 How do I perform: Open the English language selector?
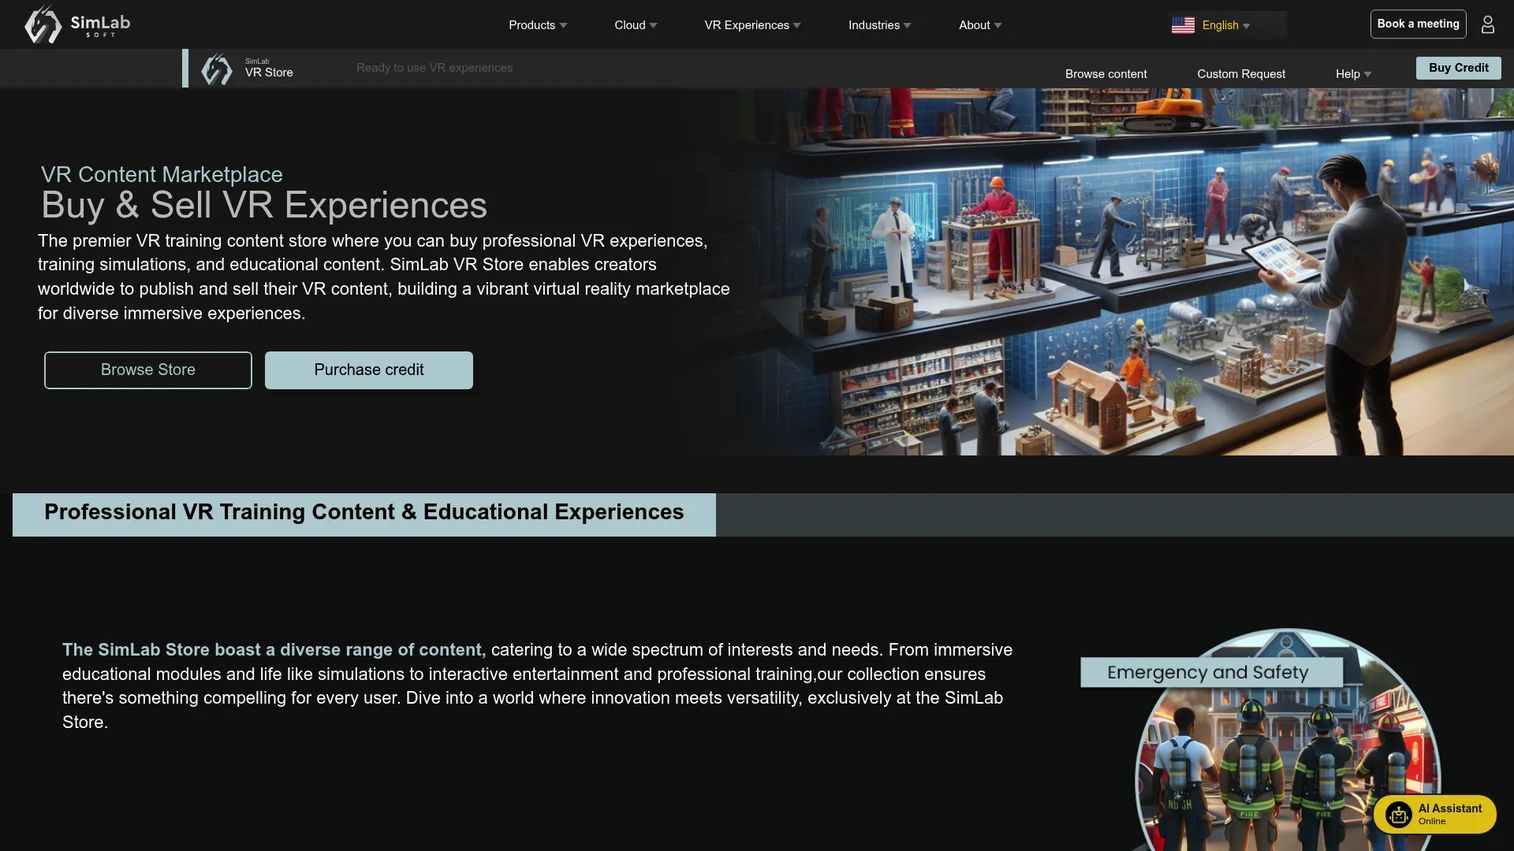pos(1226,25)
